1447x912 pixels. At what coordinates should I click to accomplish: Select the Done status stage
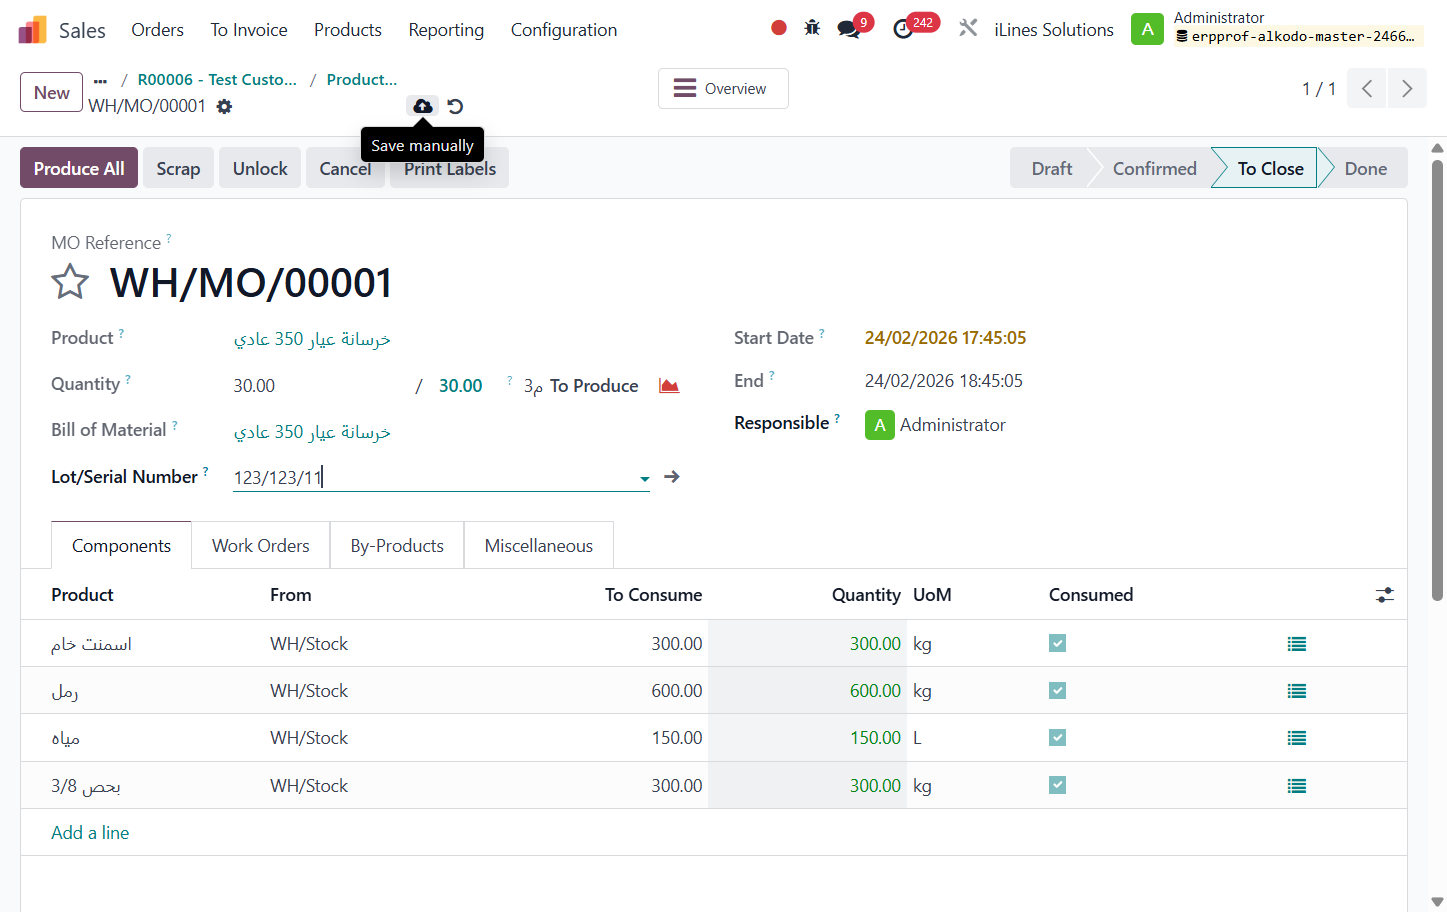pyautogui.click(x=1365, y=168)
